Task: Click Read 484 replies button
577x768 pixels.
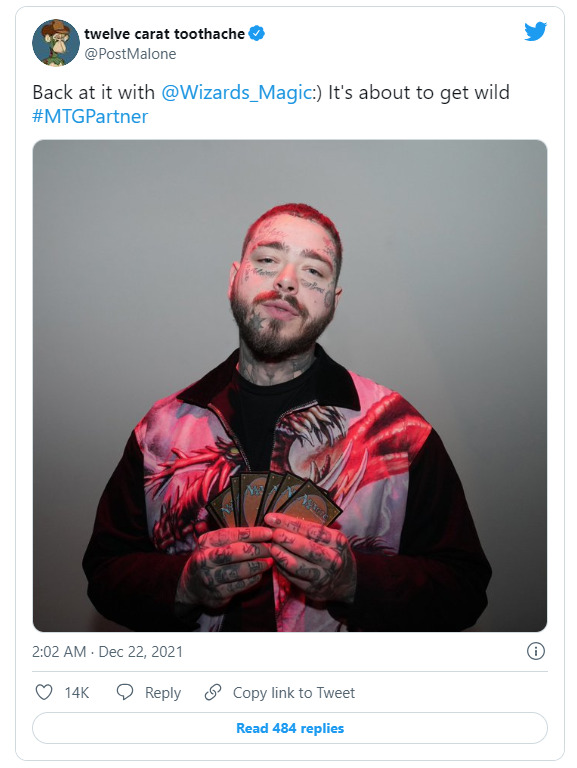Action: pos(290,728)
